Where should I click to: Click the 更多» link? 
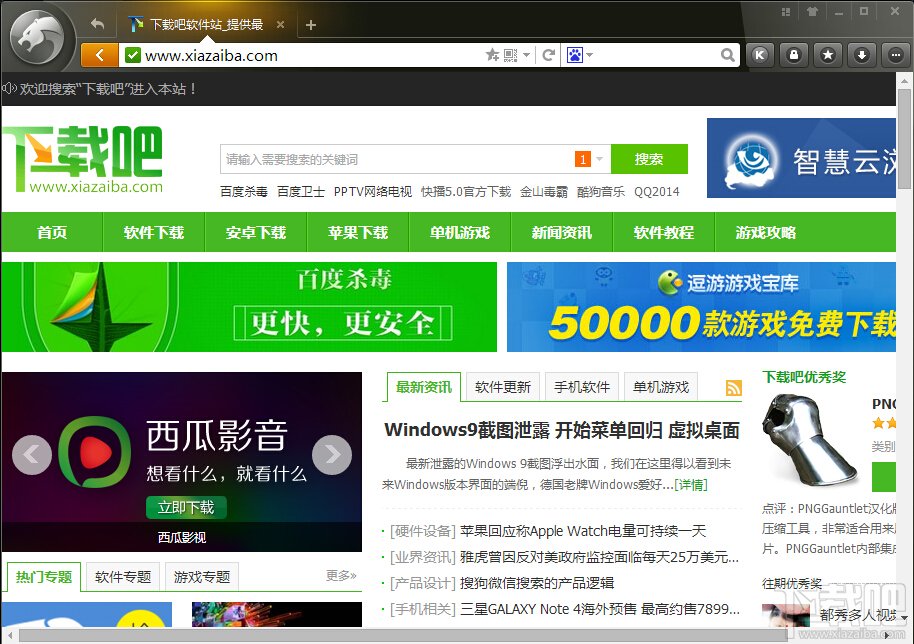(341, 576)
